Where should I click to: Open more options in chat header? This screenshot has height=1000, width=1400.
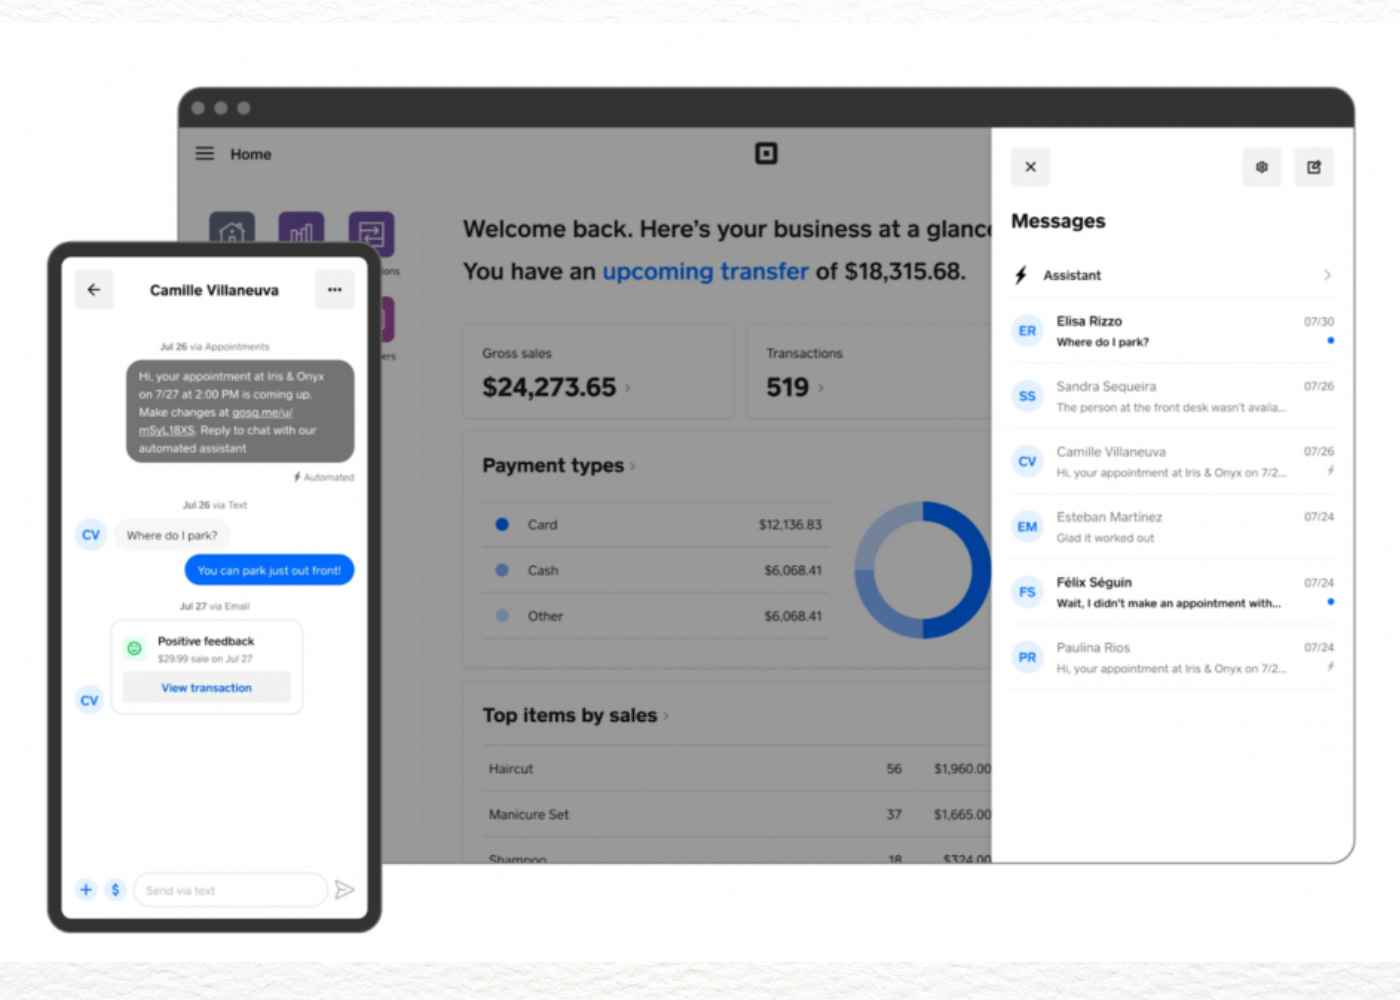click(x=334, y=290)
